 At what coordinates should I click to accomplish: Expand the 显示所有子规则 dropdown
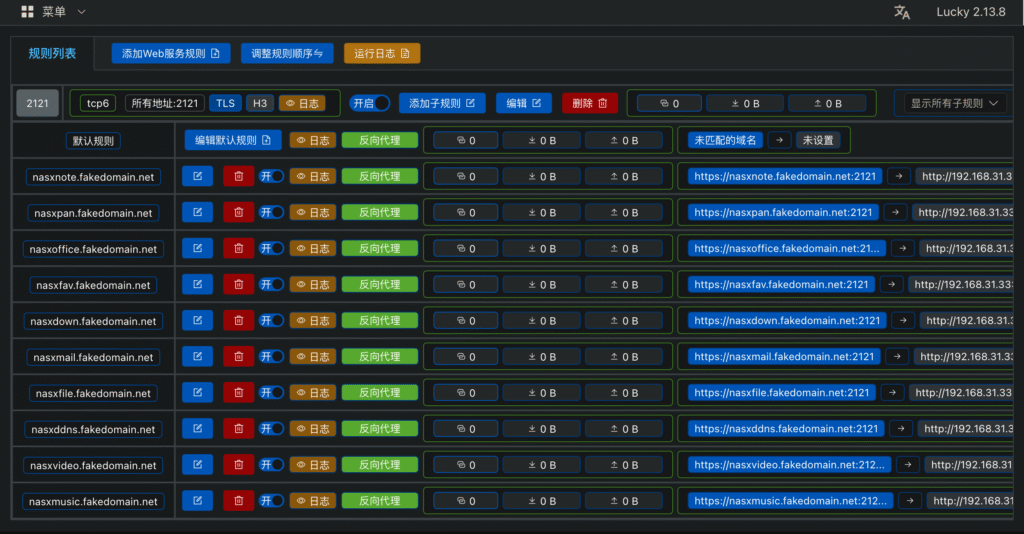point(955,103)
